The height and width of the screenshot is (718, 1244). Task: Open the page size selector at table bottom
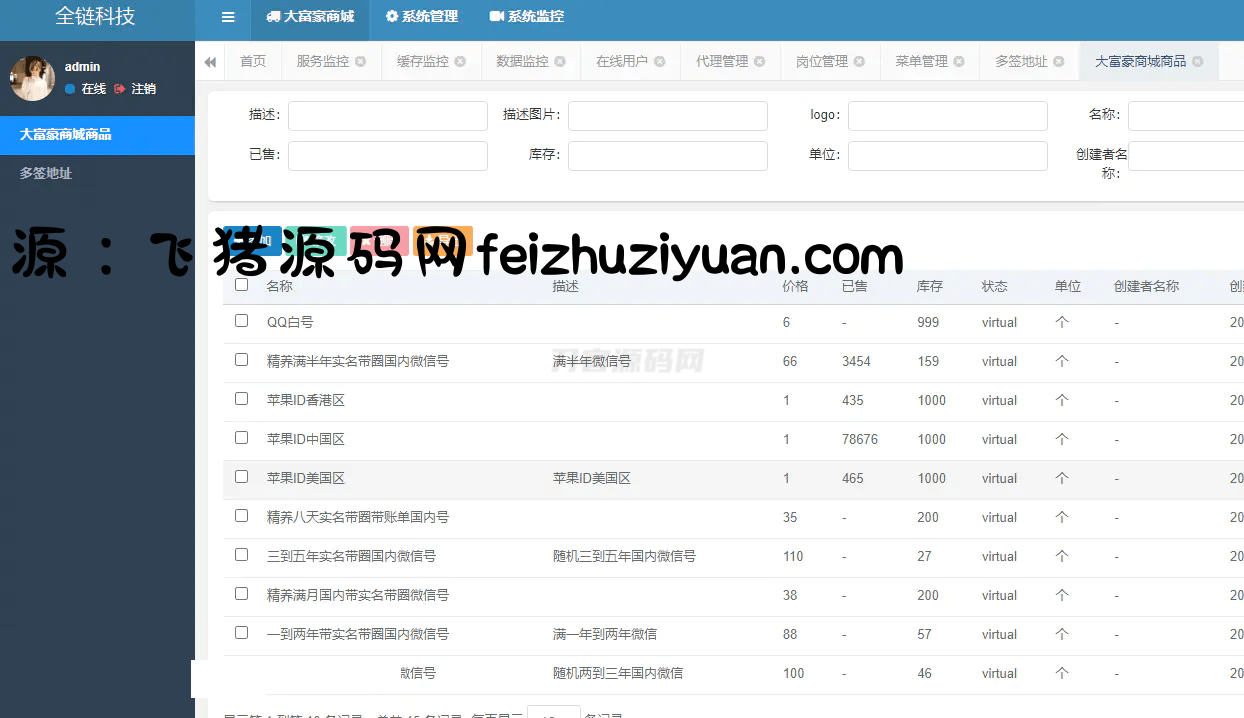[553, 712]
